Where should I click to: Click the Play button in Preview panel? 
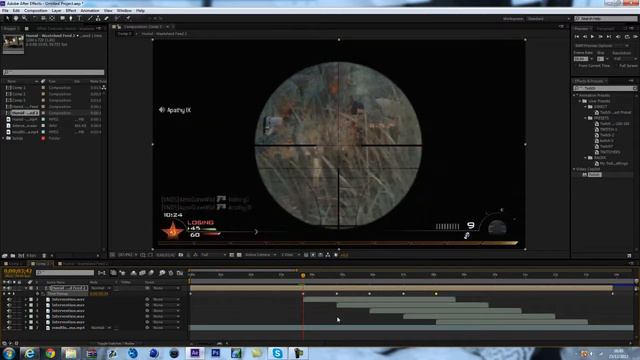coord(593,37)
